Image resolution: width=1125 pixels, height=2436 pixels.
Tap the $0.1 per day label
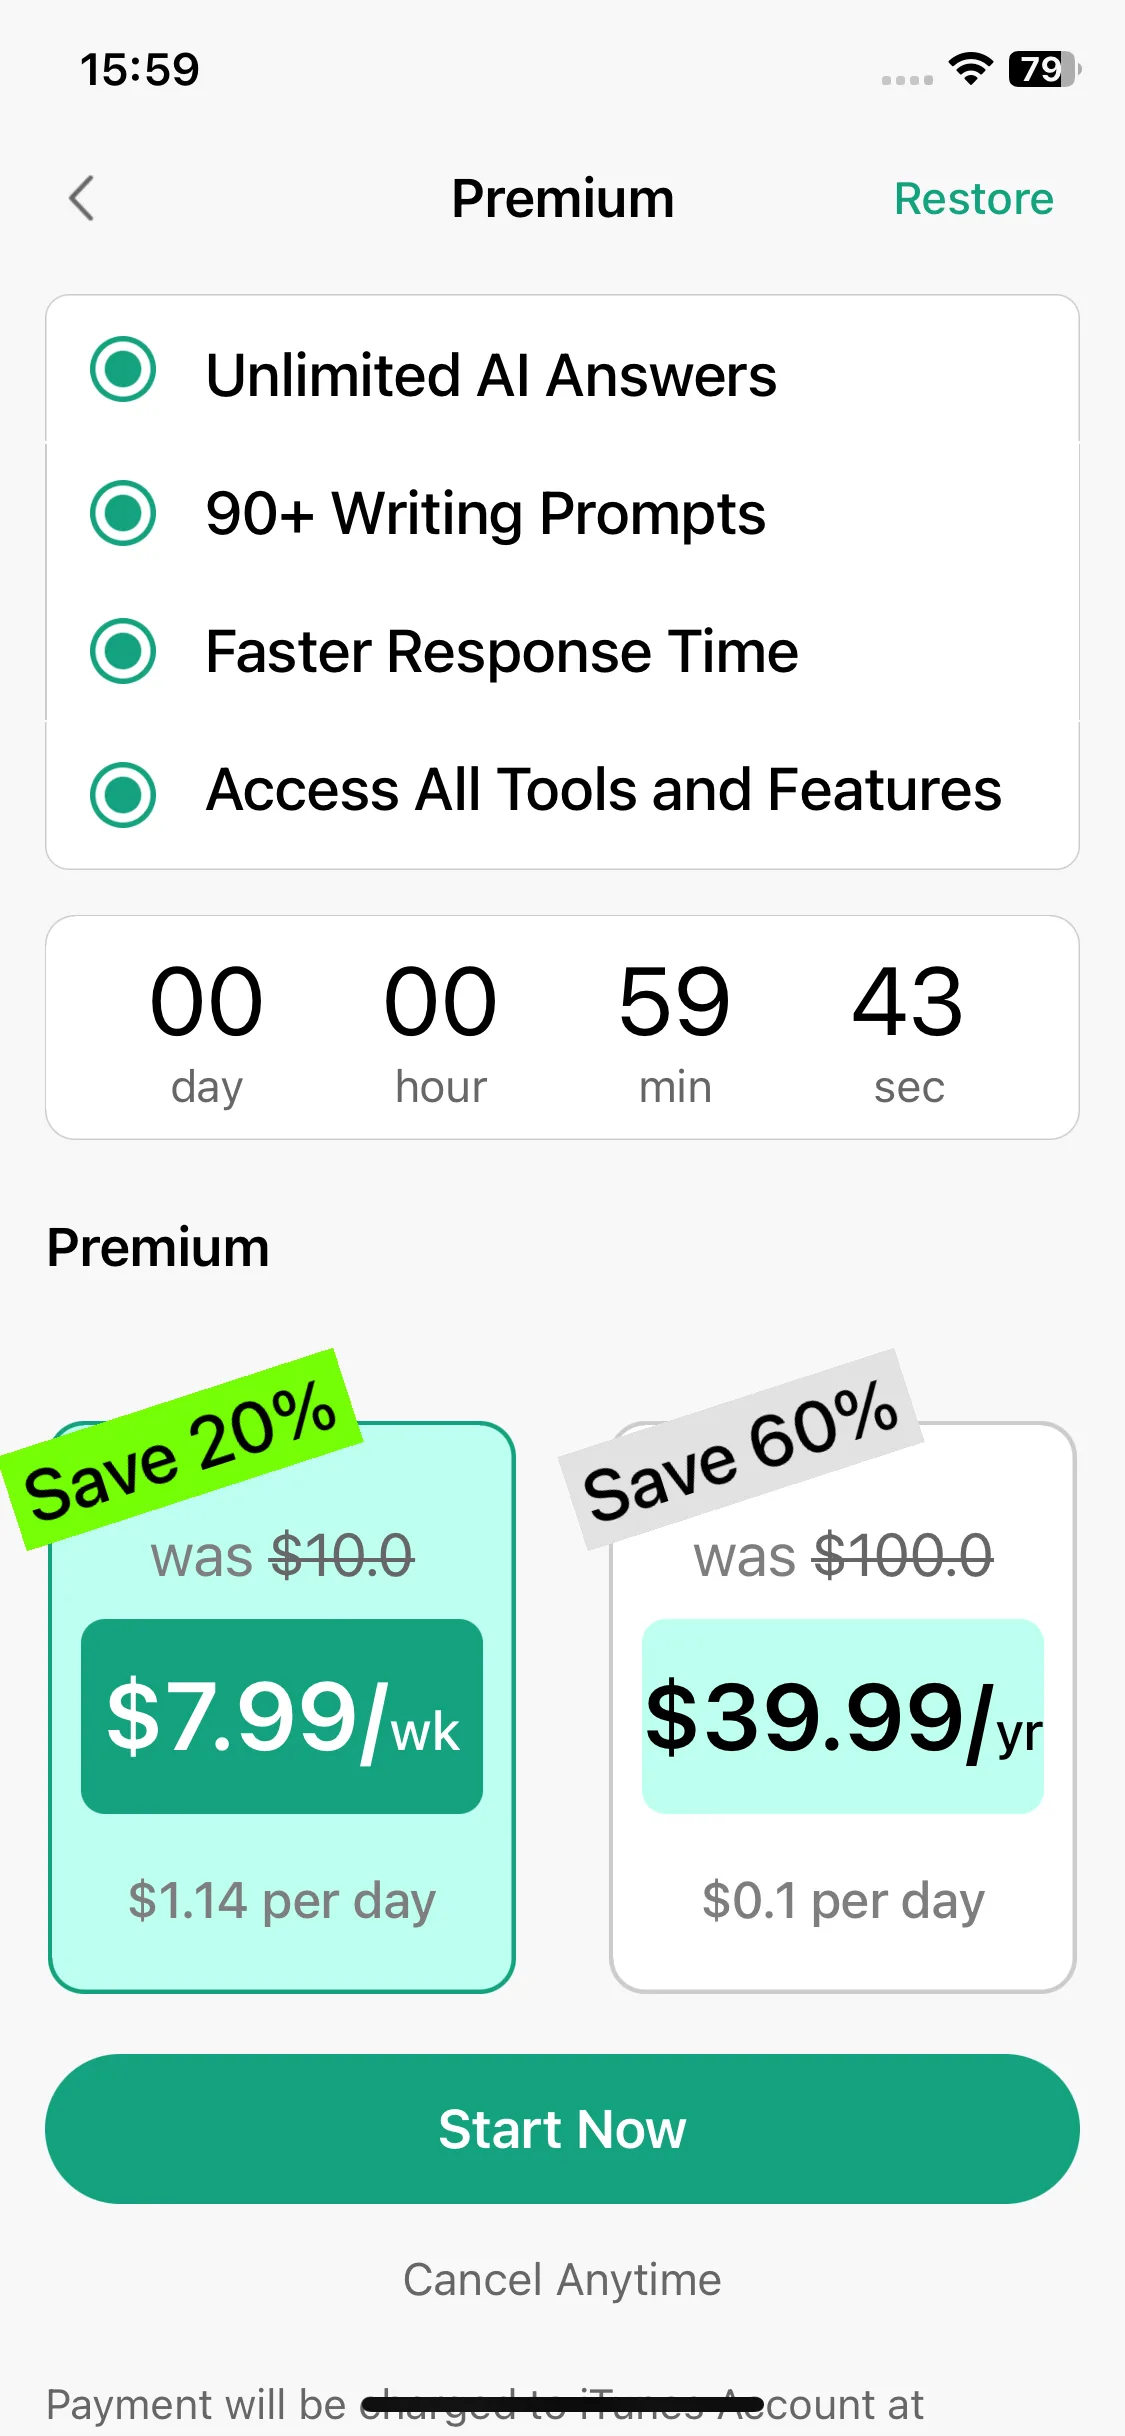(843, 1900)
